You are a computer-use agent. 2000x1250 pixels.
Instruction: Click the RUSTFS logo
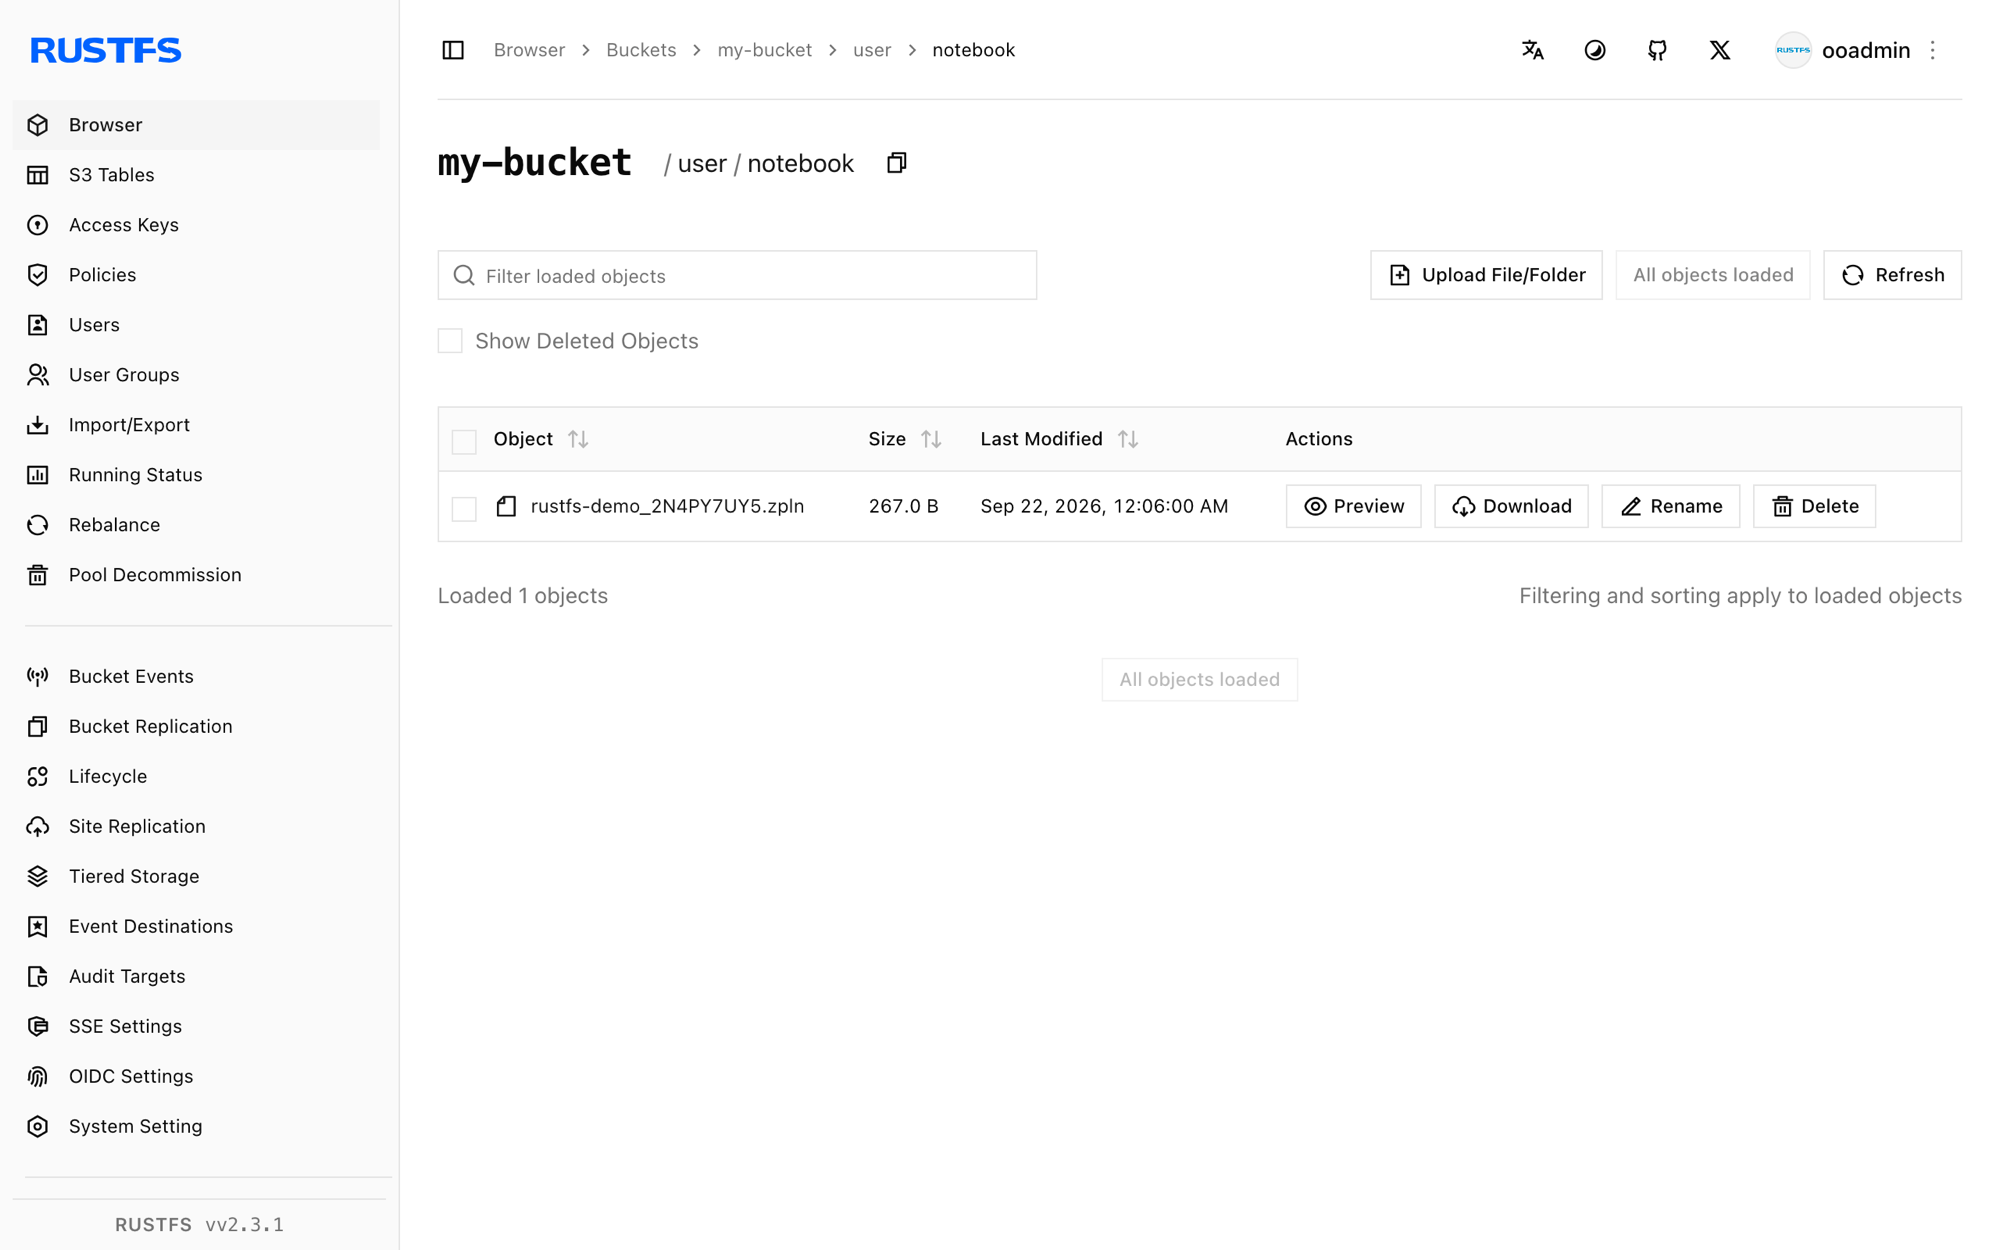(106, 50)
